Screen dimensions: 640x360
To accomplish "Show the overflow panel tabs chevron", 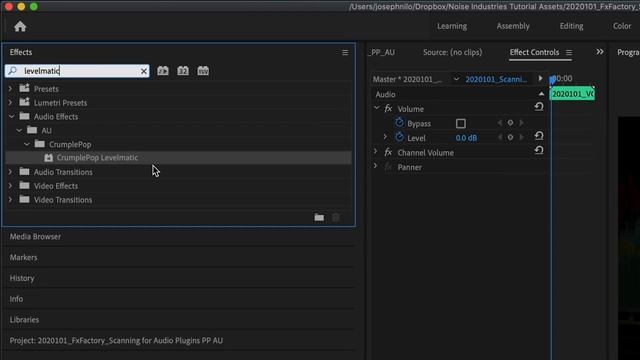I will (600, 52).
